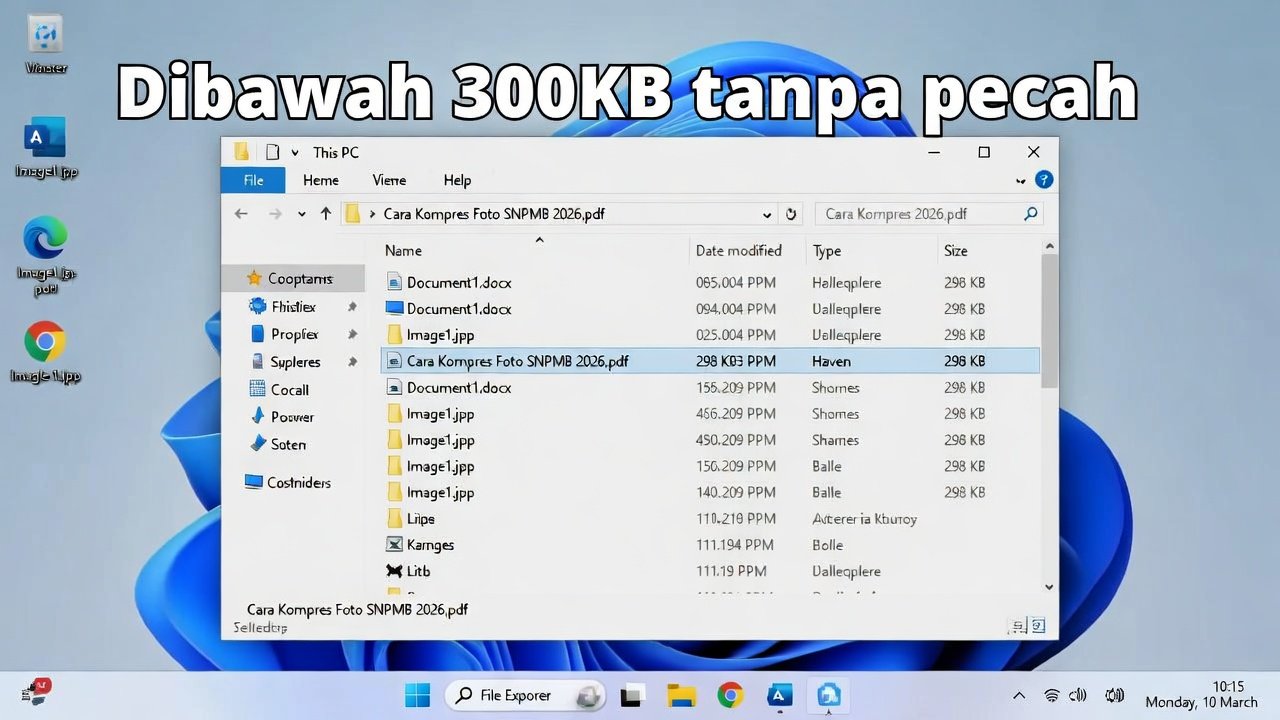Open the Windows Start menu
1280x720 pixels.
(x=417, y=695)
